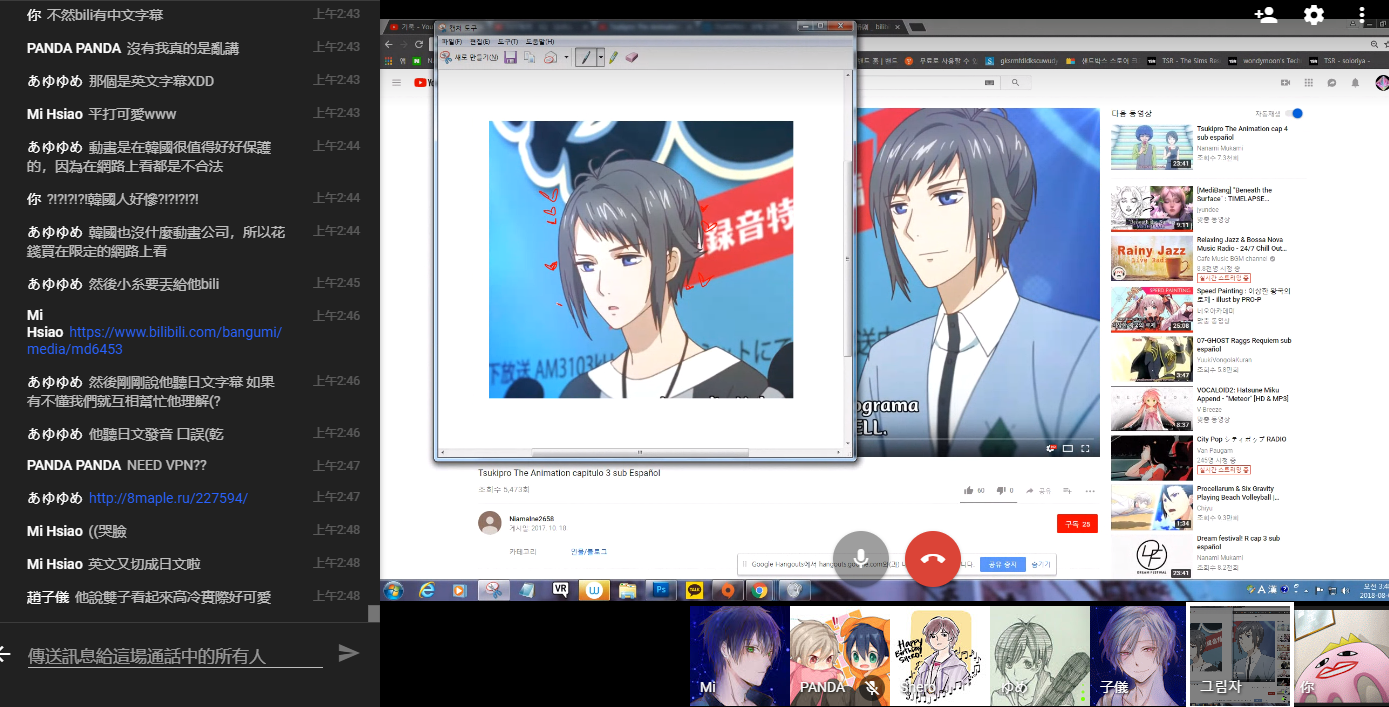Open Windows Start button in shared screen
1389x707 pixels.
[x=392, y=590]
